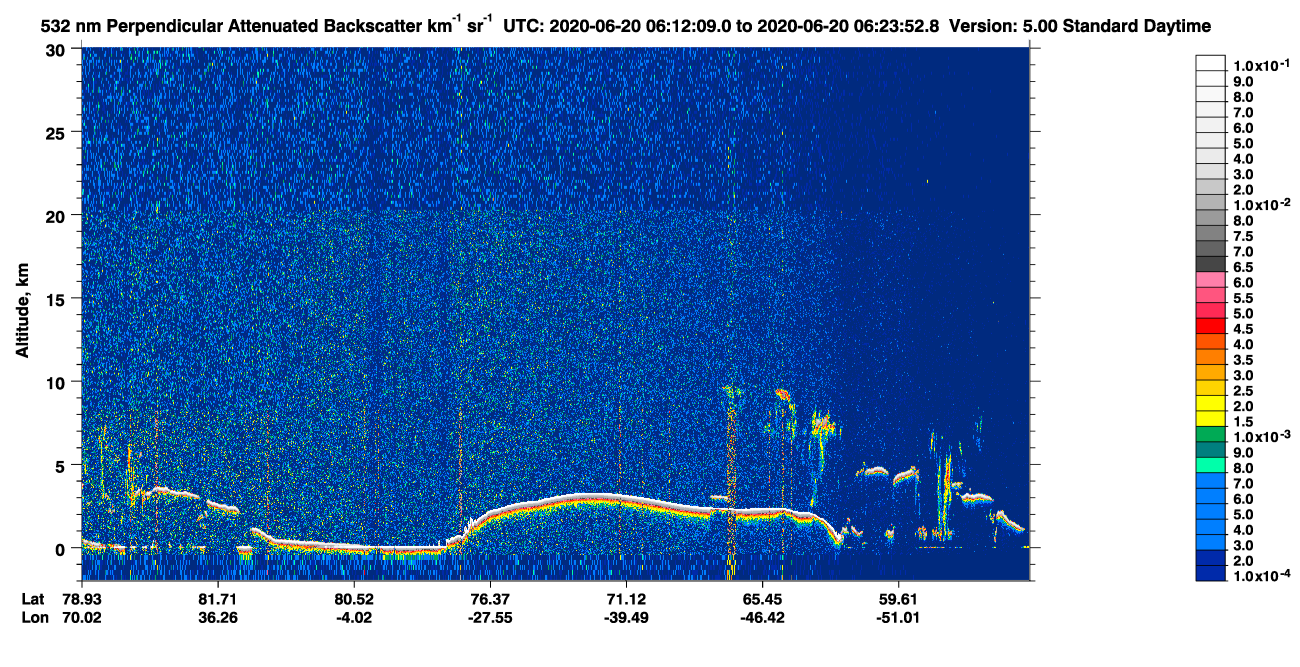This screenshot has width=1300, height=667.
Task: Click longitude value -39.49
Action: [625, 618]
